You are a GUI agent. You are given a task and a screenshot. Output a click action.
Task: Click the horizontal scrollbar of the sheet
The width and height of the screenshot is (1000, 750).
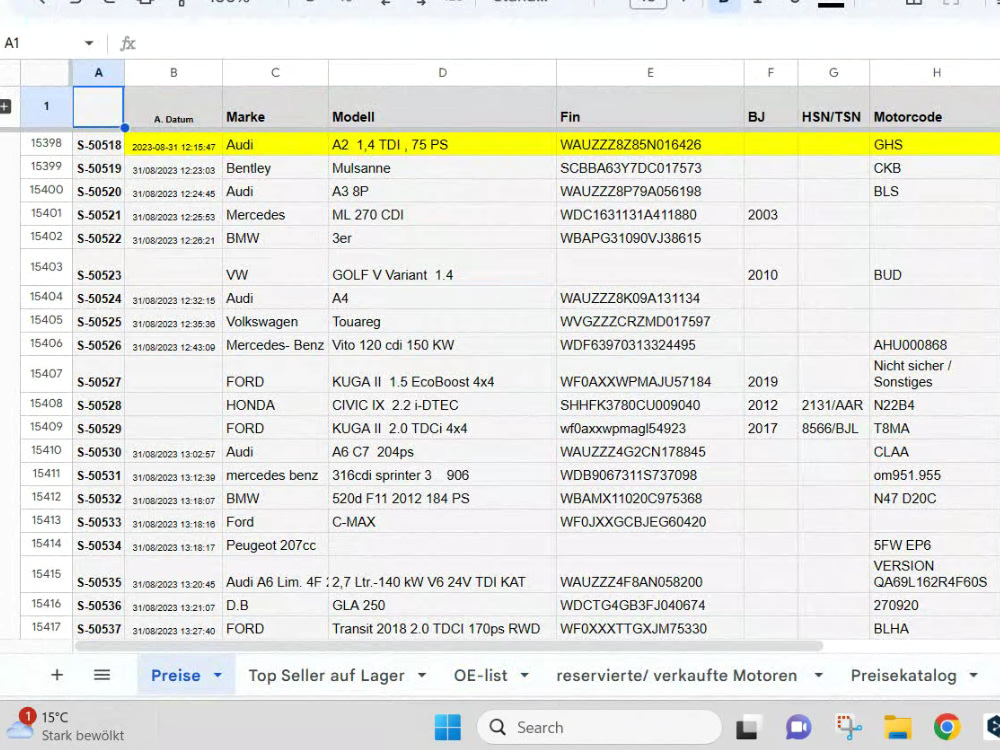pos(449,646)
